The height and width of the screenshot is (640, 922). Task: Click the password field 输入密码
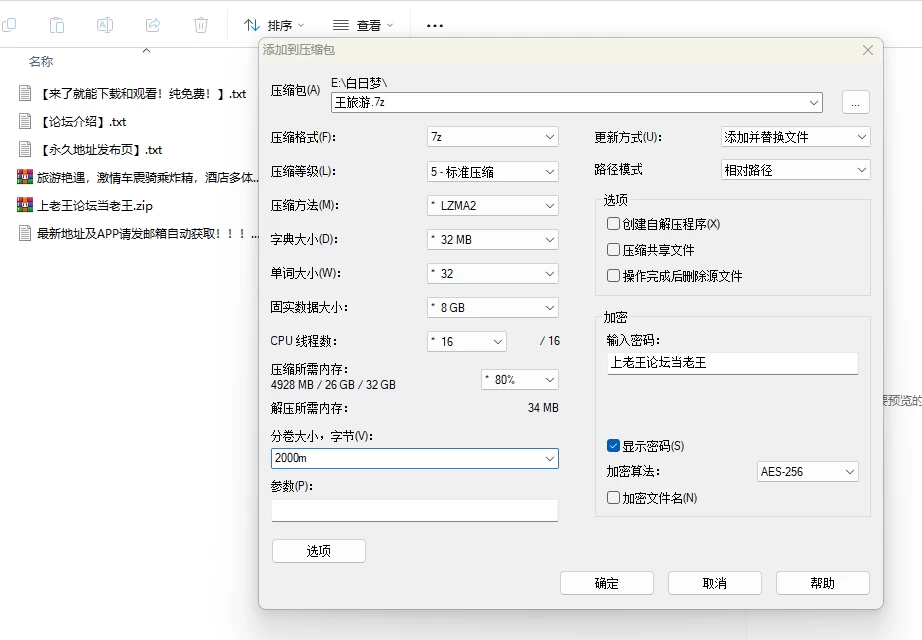733,363
